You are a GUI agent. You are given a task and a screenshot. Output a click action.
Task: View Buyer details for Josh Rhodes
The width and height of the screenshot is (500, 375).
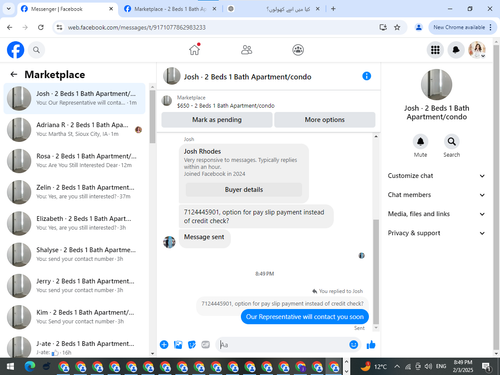click(x=244, y=190)
